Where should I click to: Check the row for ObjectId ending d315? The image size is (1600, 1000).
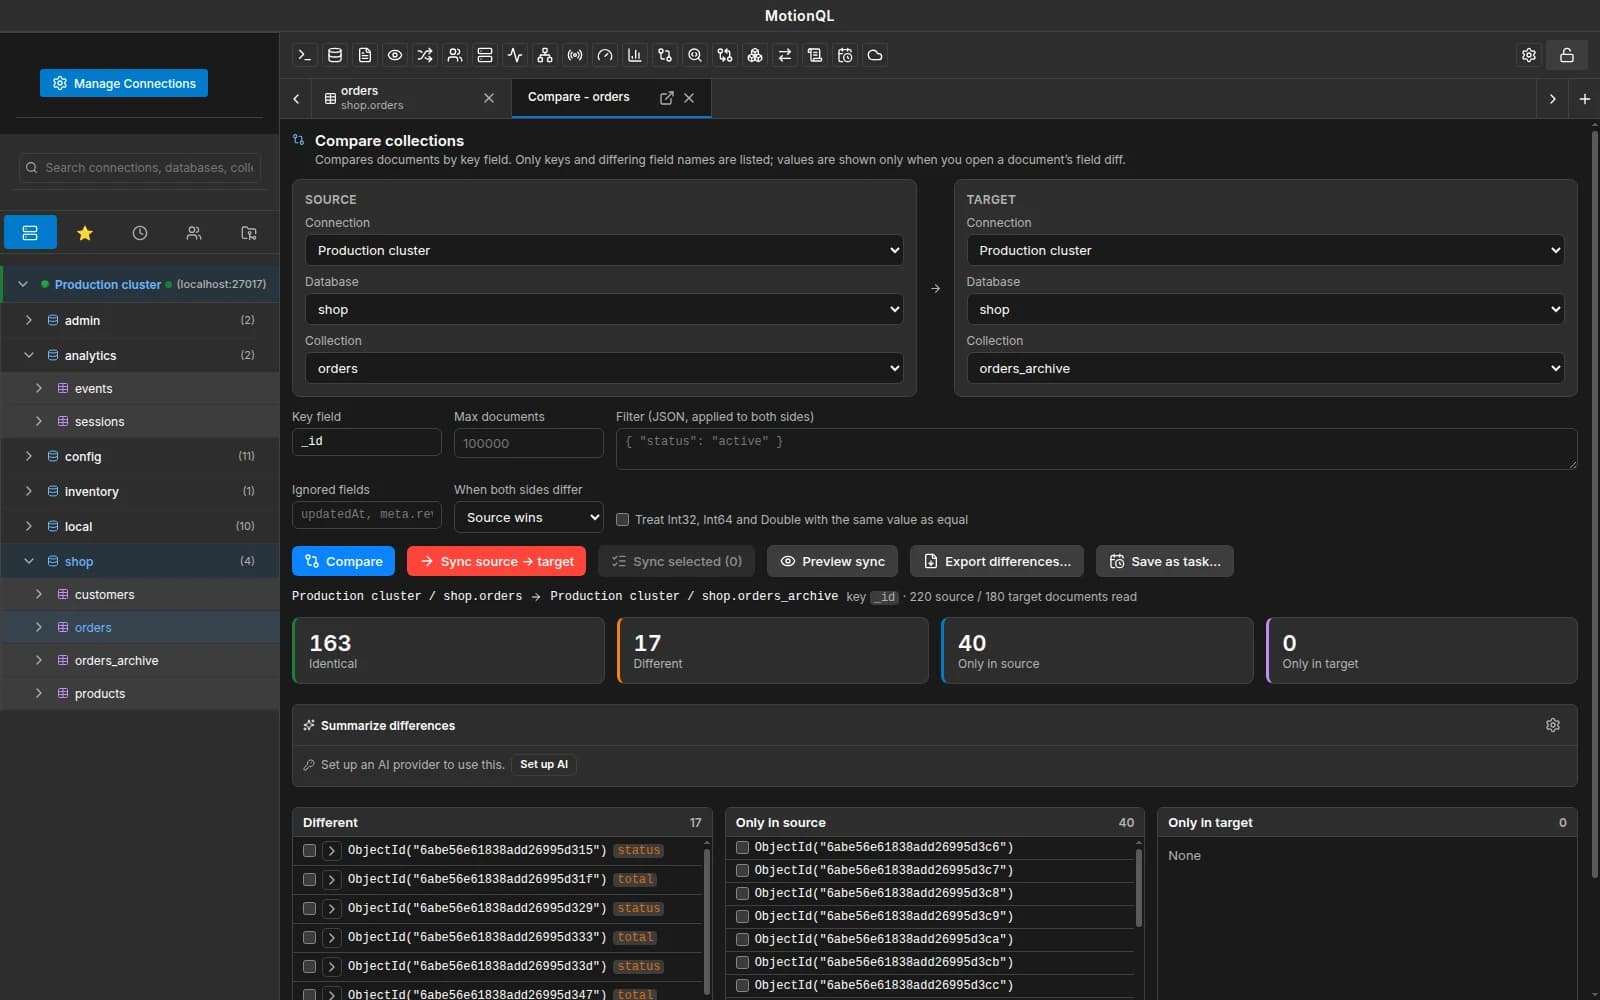309,851
